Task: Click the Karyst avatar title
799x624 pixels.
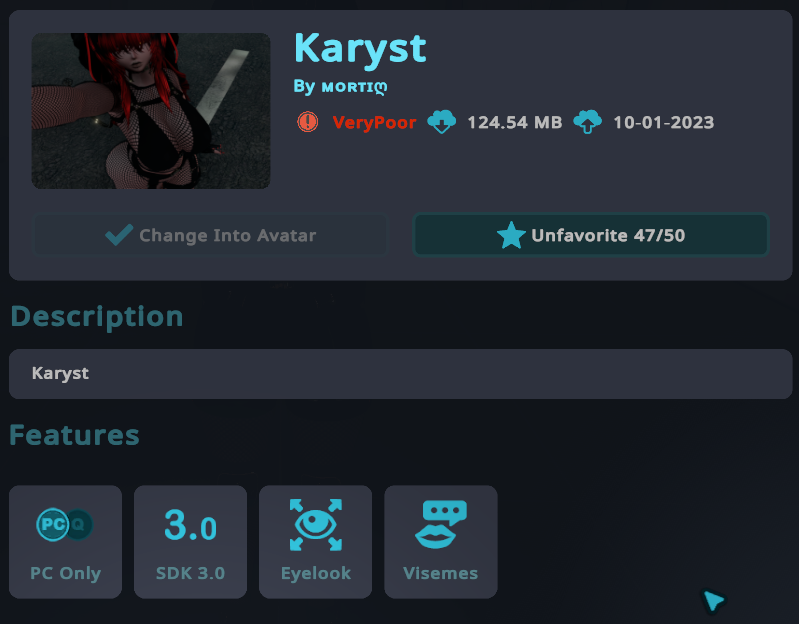Action: click(x=360, y=49)
